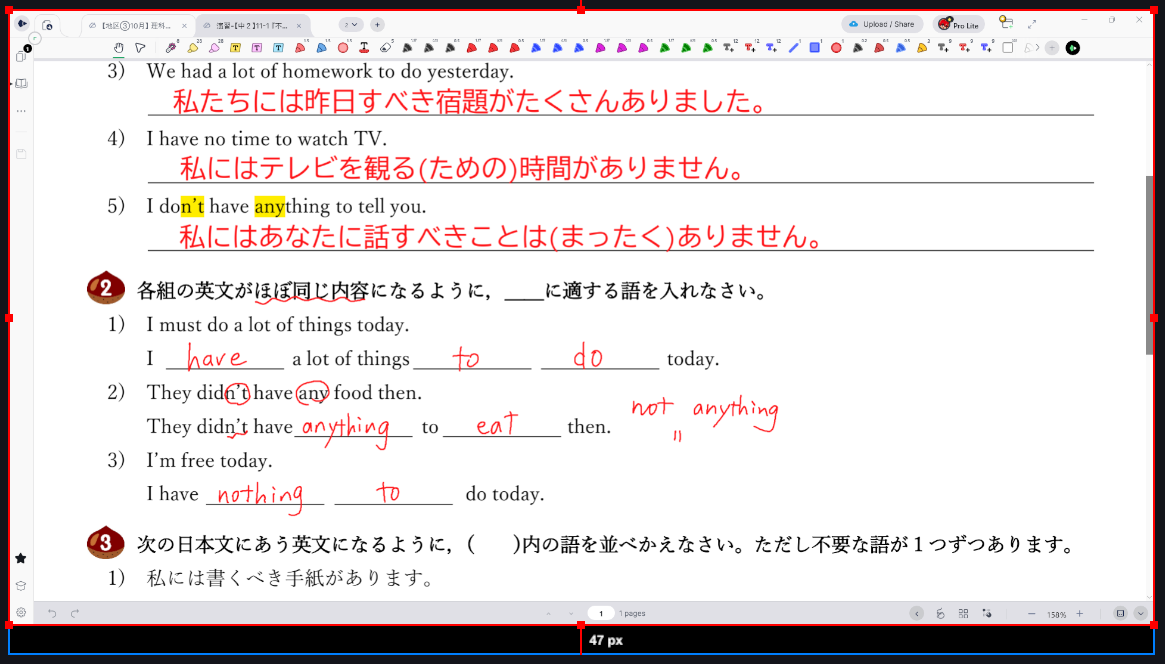Toggle fullscreen with the expand arrows icon
1165x664 pixels.
[1032, 24]
